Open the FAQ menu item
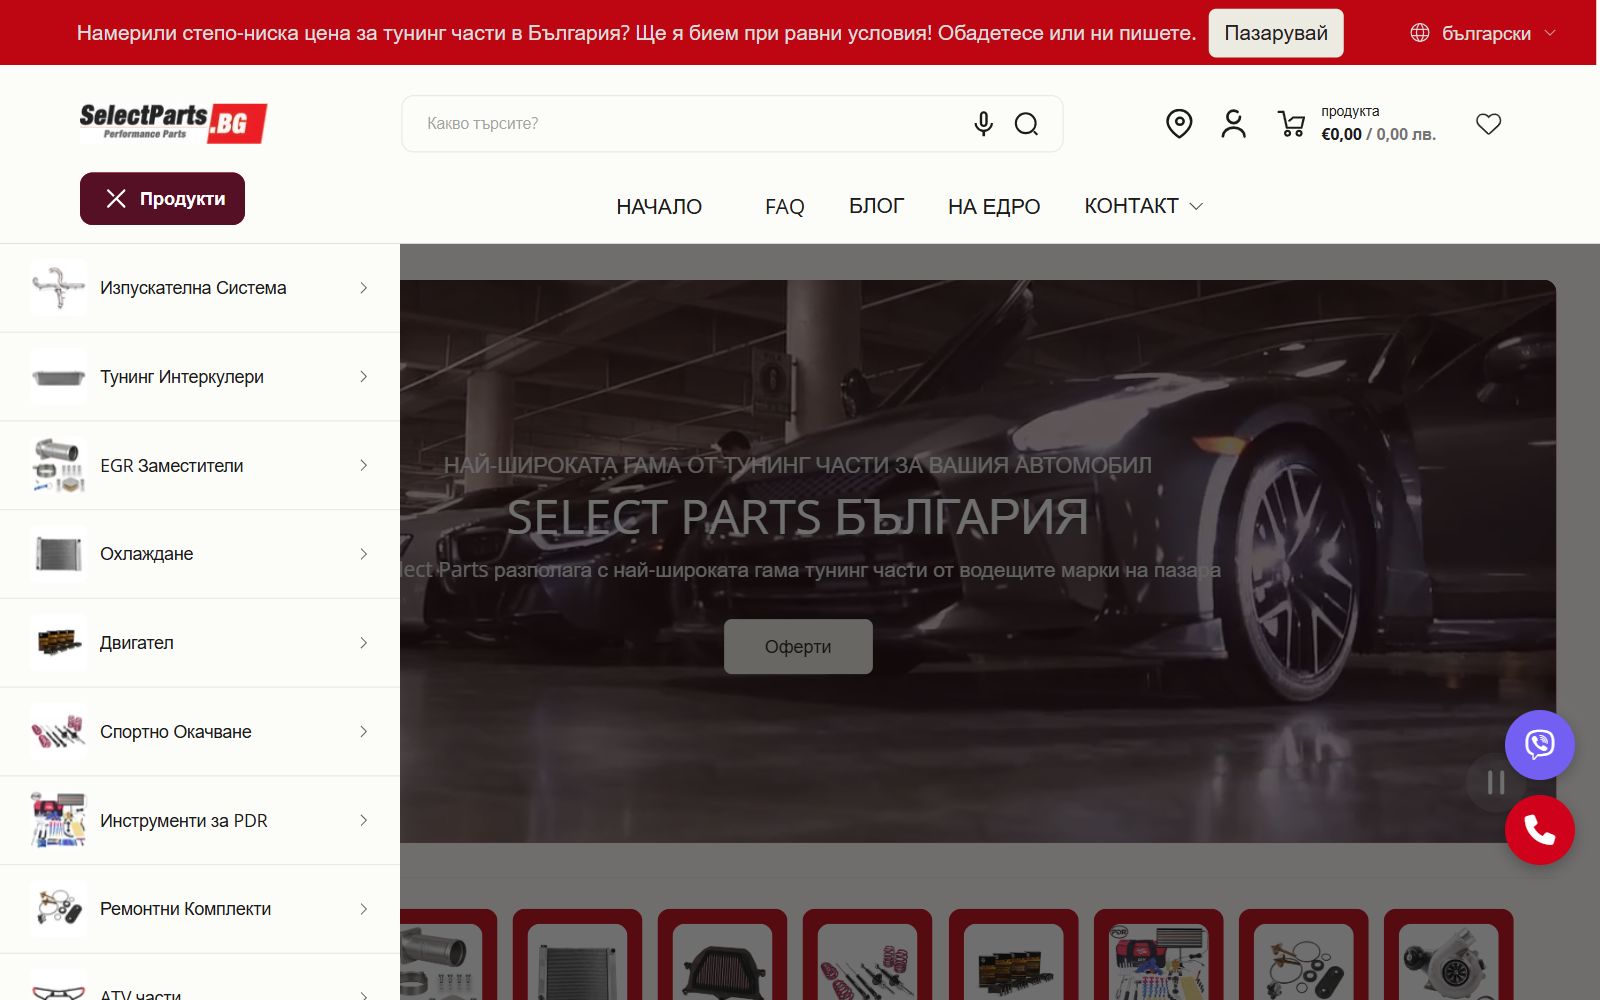The width and height of the screenshot is (1600, 1000). [x=784, y=207]
